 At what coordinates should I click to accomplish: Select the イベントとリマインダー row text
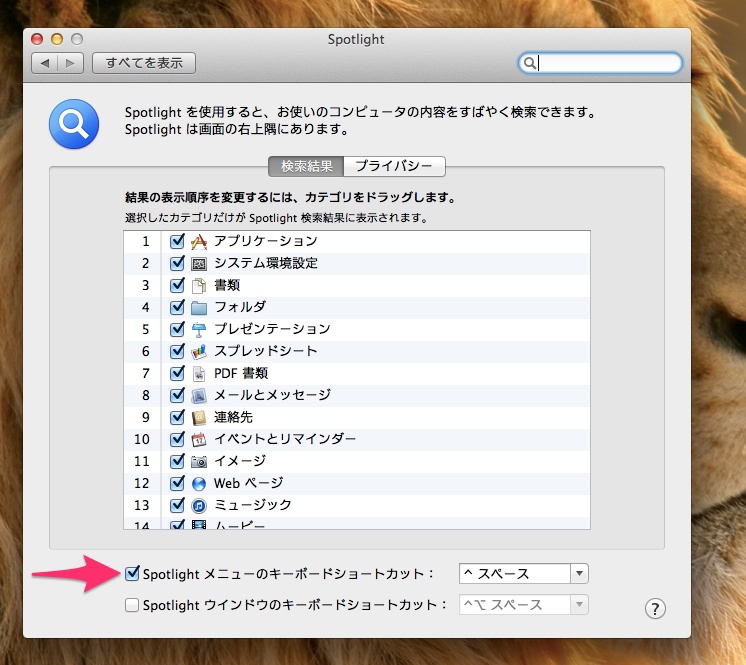coord(285,439)
